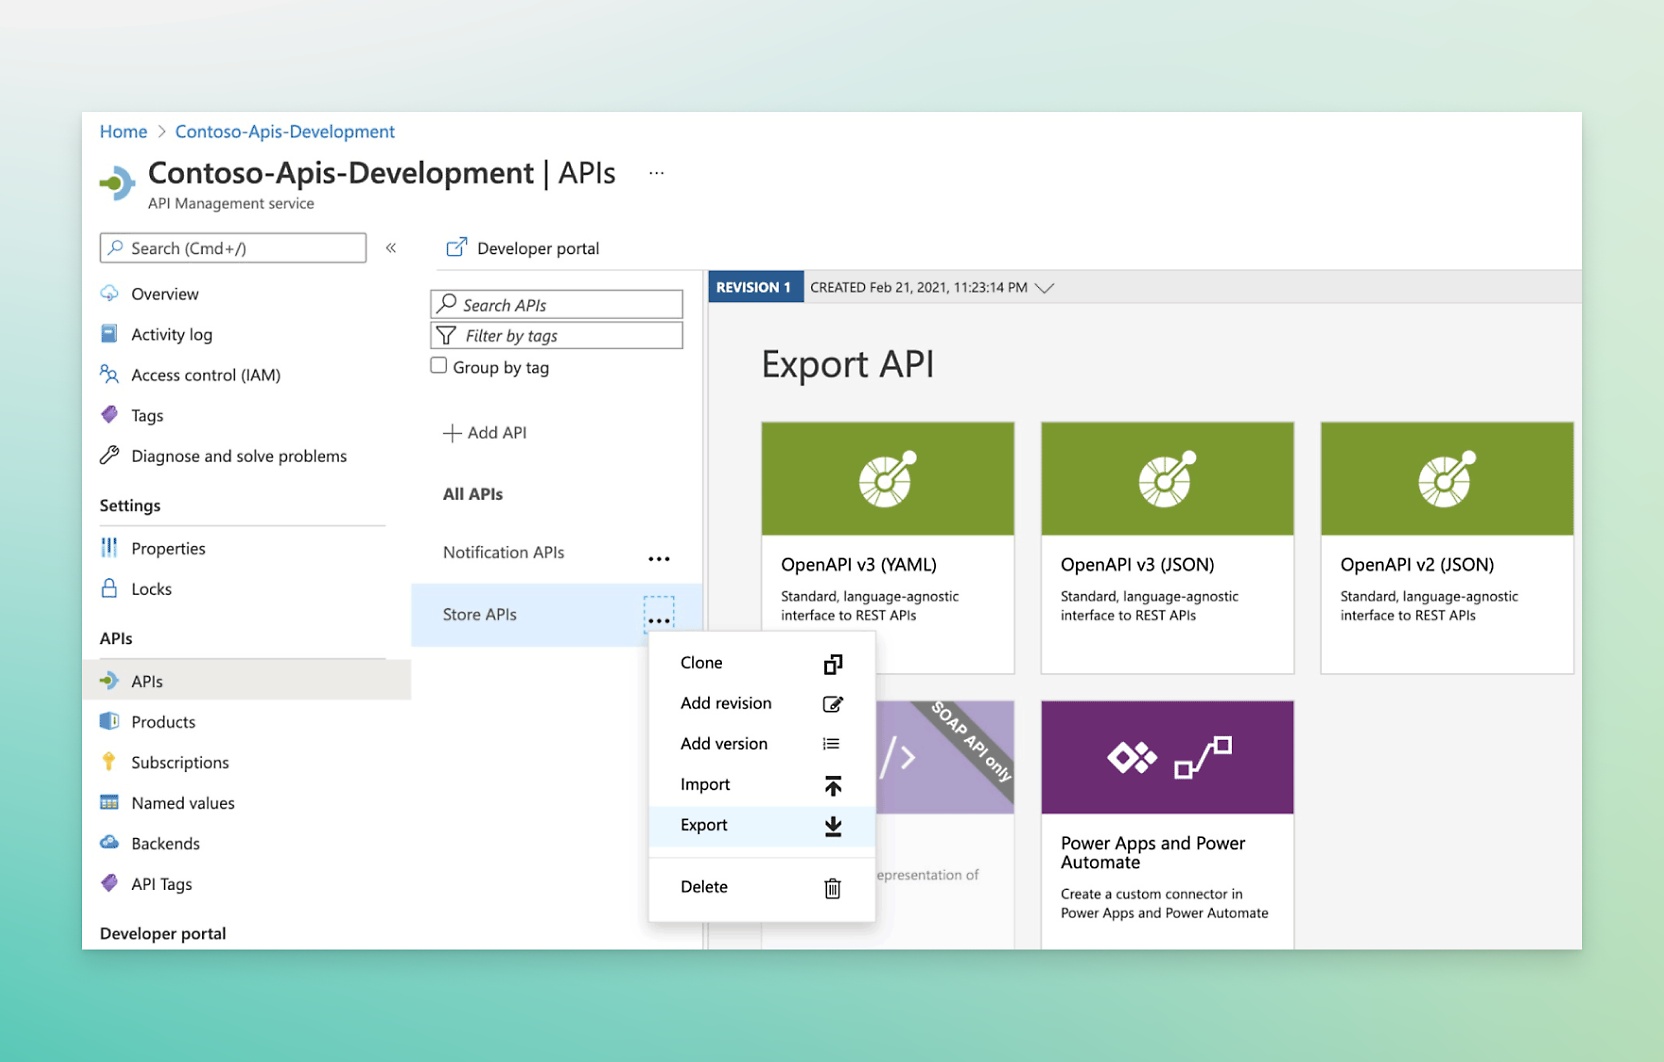Choose Export from the context menu
This screenshot has width=1664, height=1062.
(704, 825)
